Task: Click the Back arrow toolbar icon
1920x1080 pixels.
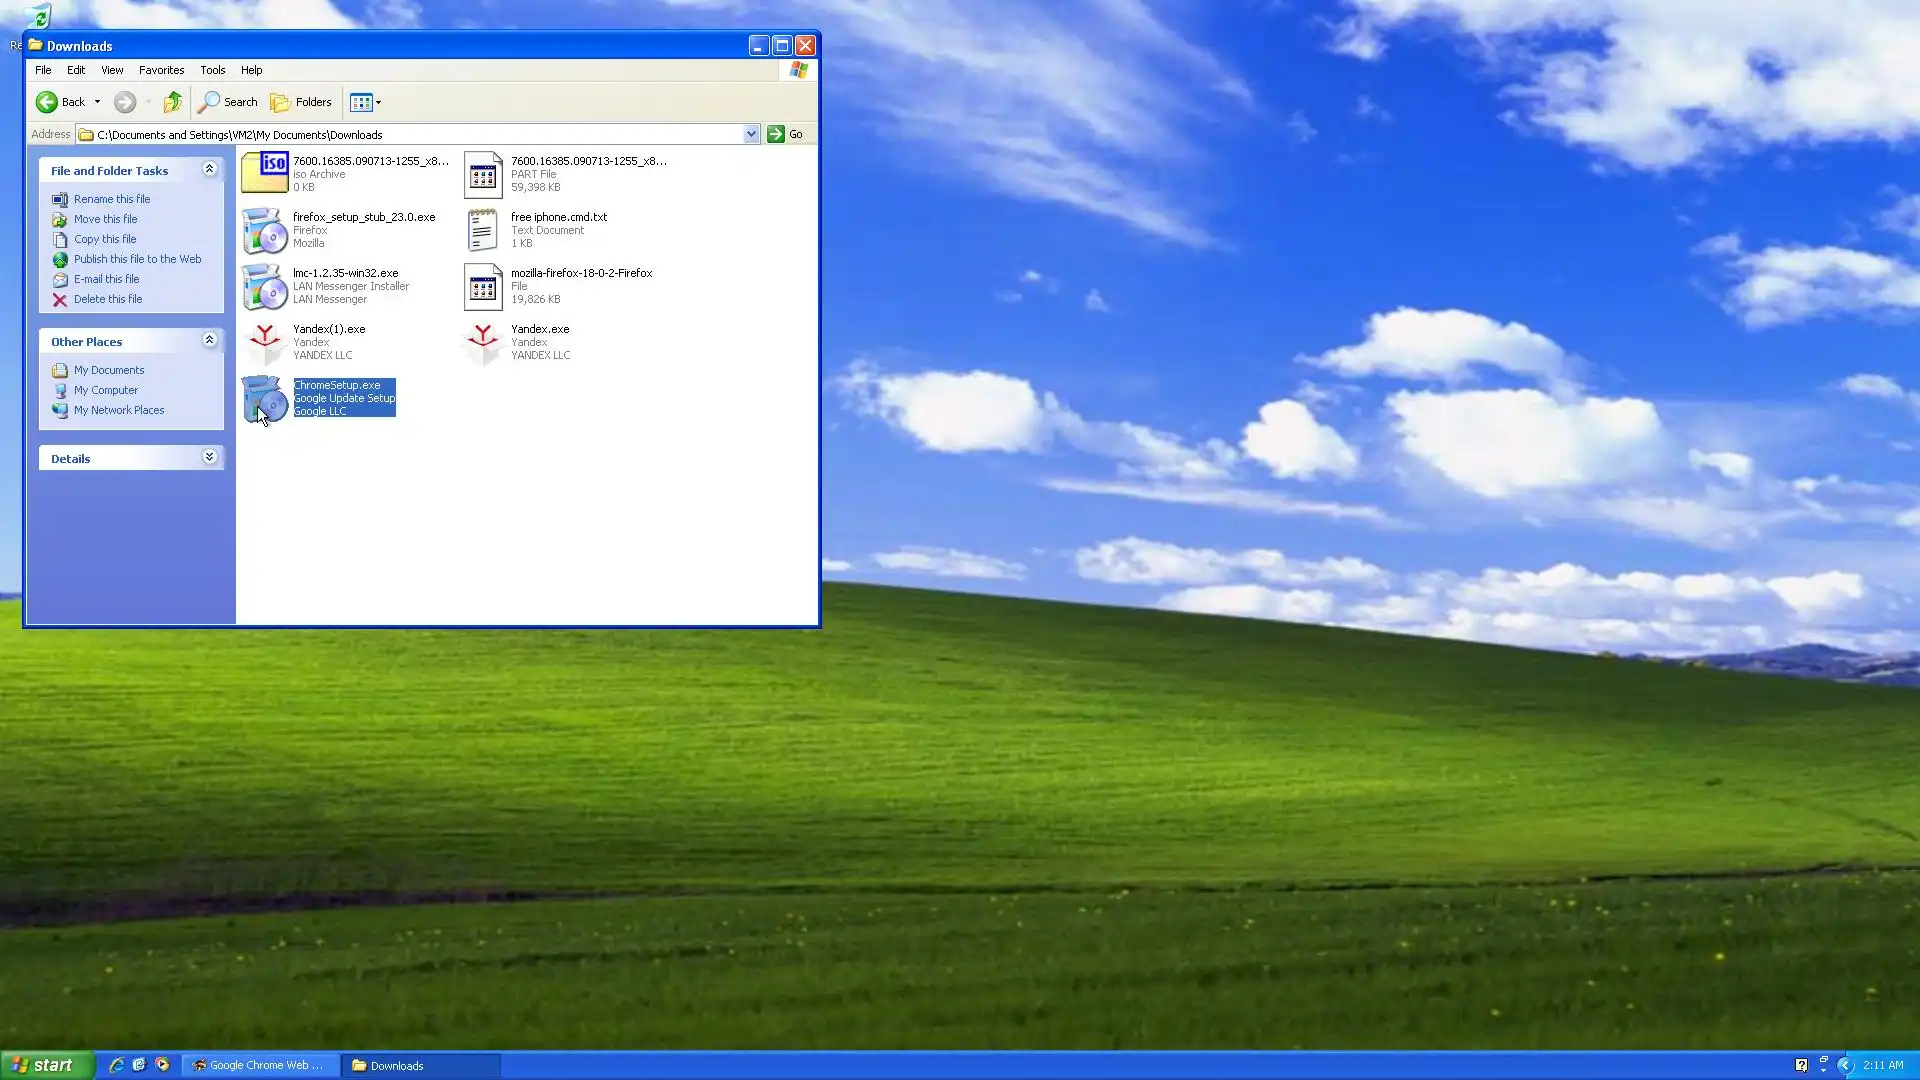Action: (x=47, y=102)
